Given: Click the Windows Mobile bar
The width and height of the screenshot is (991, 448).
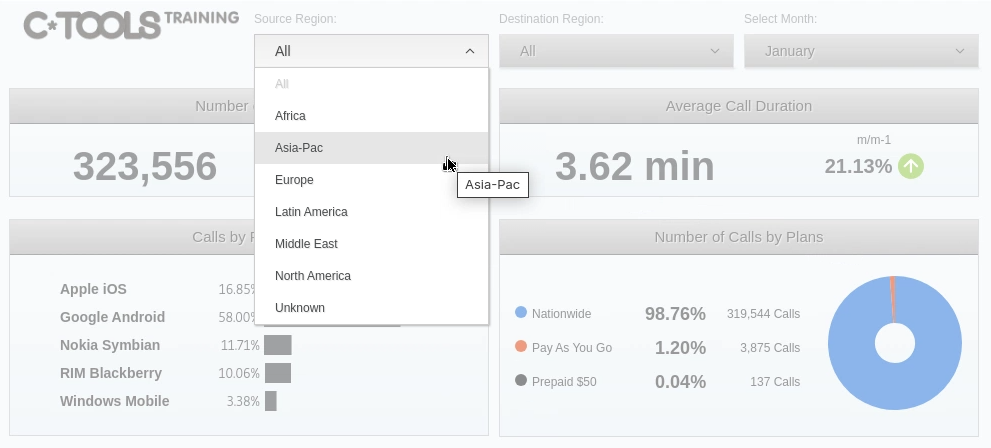Looking at the screenshot, I should (270, 401).
